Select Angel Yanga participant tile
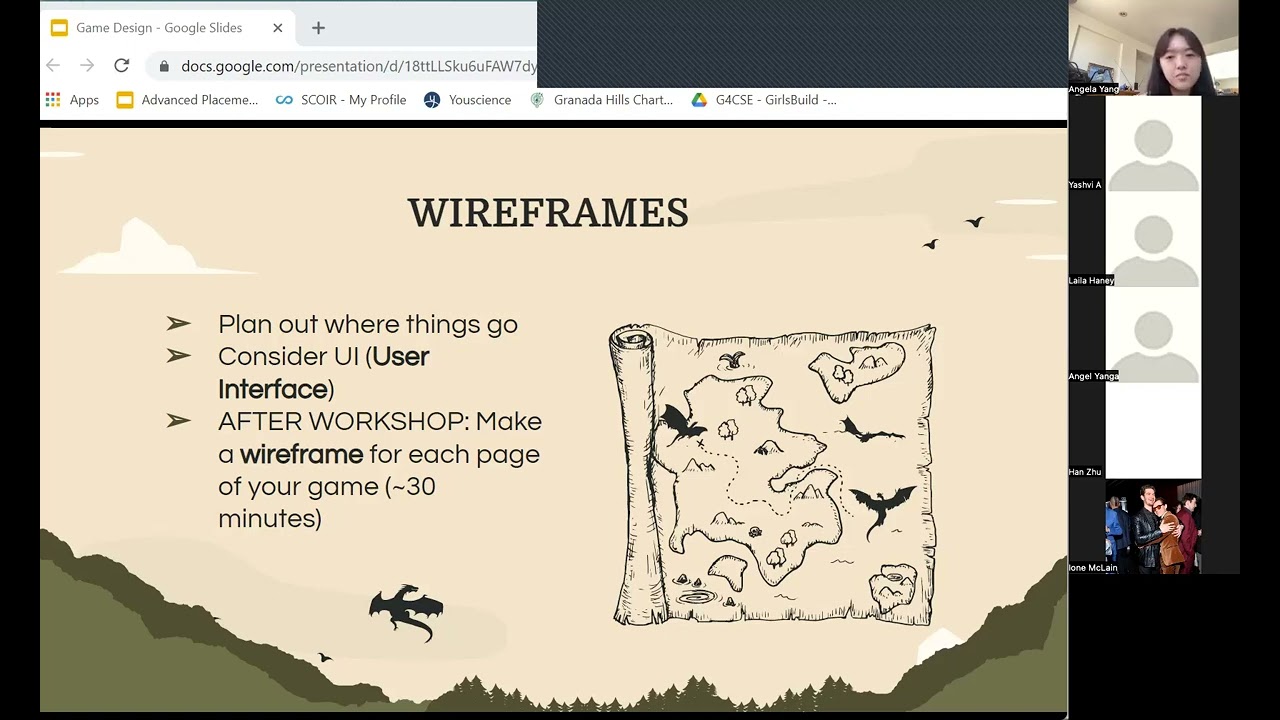Screen dimensions: 1280x720 (x=1153, y=335)
